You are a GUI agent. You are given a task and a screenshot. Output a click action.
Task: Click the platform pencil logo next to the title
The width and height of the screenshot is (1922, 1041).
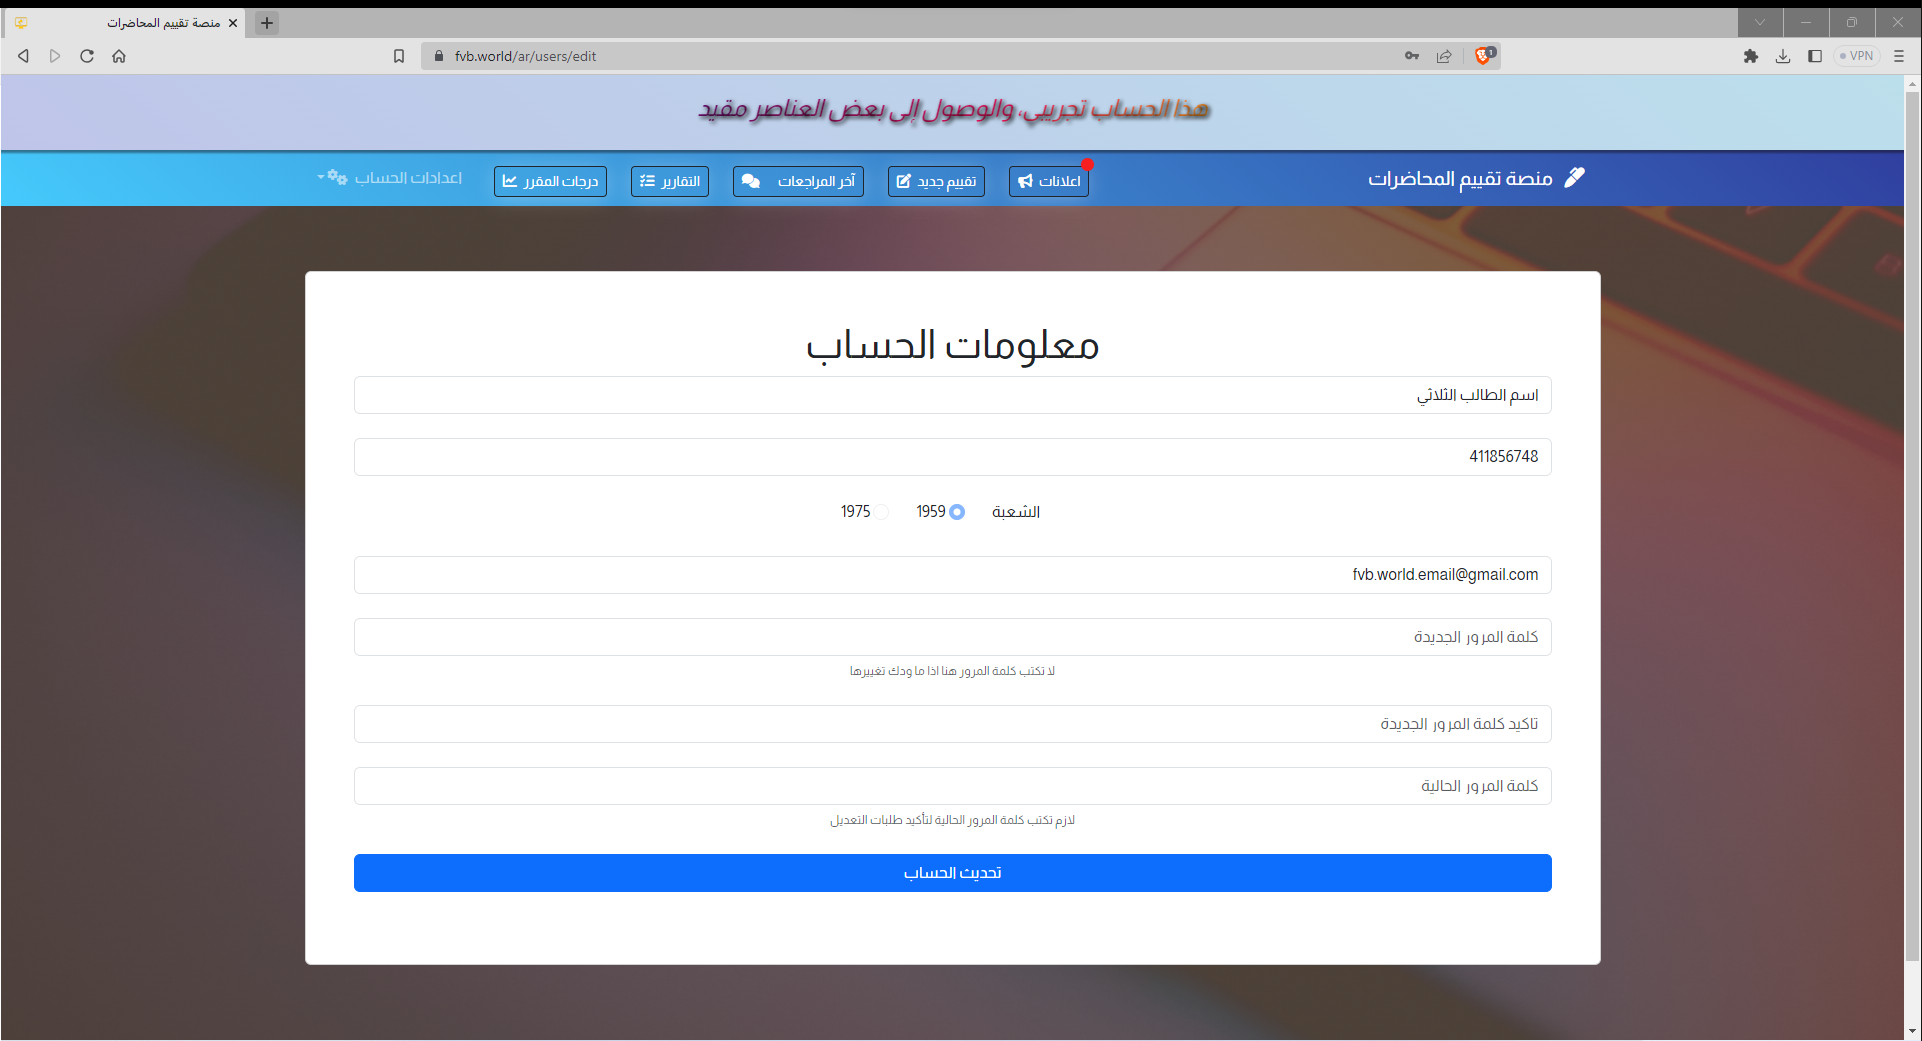click(1575, 177)
